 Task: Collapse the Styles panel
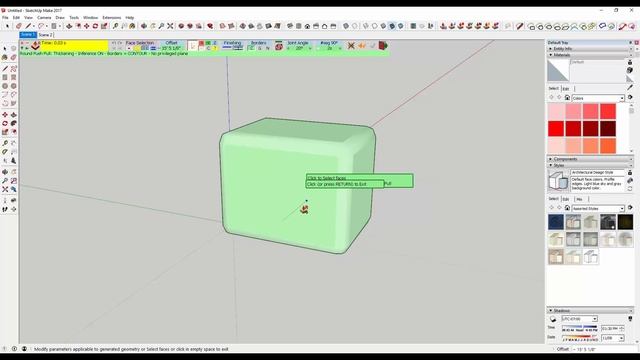[x=590, y=165]
